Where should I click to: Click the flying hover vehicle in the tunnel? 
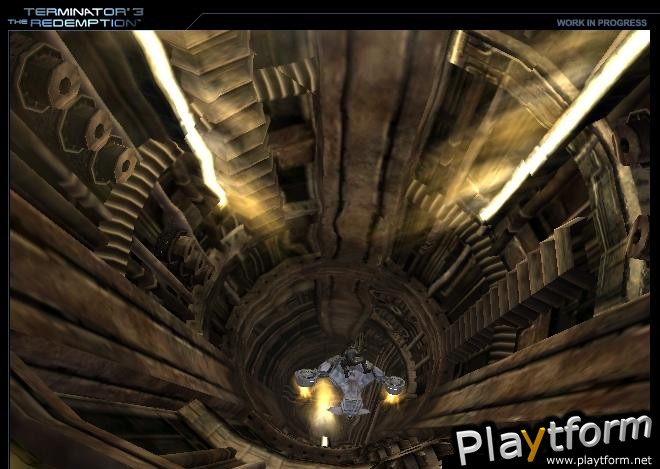[349, 383]
